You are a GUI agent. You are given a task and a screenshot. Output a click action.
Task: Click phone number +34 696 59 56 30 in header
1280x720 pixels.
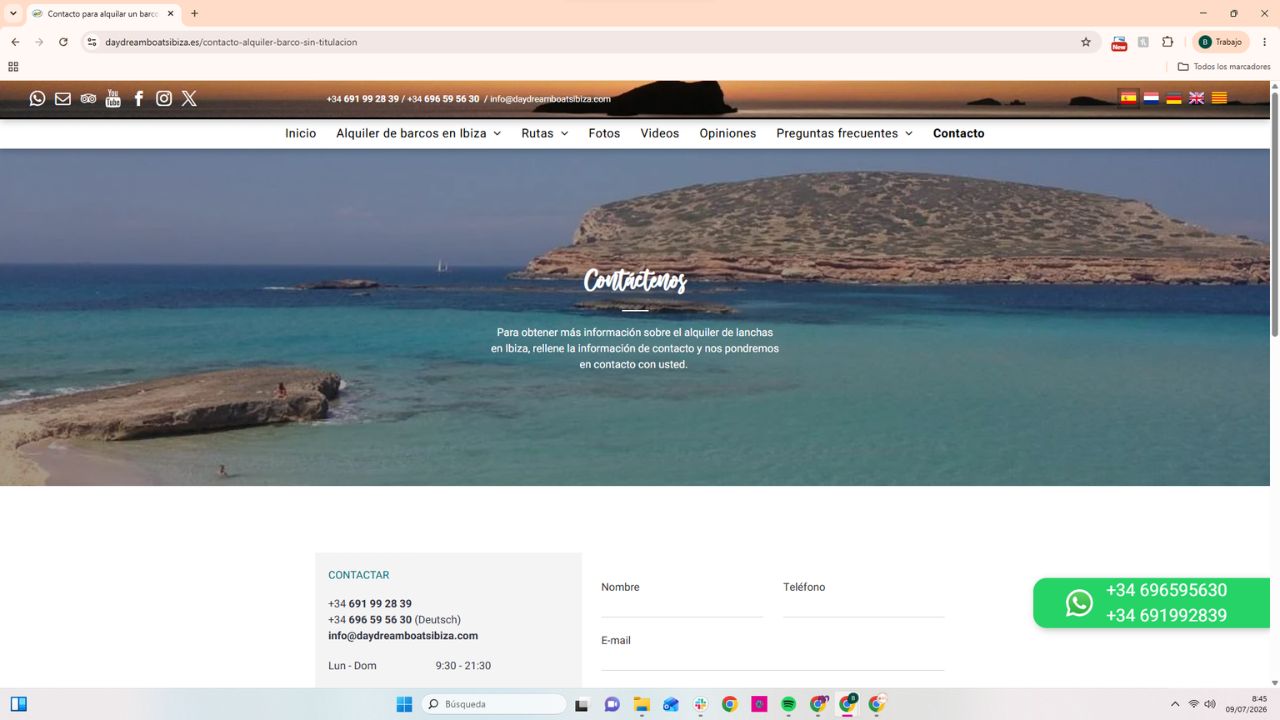pos(443,99)
